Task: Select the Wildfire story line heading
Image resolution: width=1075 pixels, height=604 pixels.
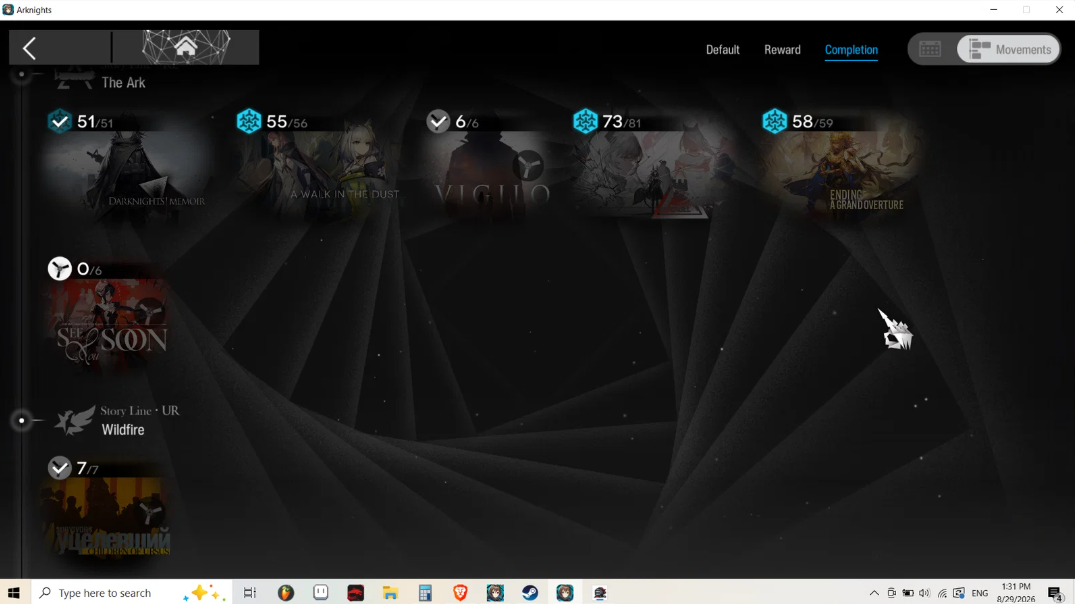Action: [123, 430]
